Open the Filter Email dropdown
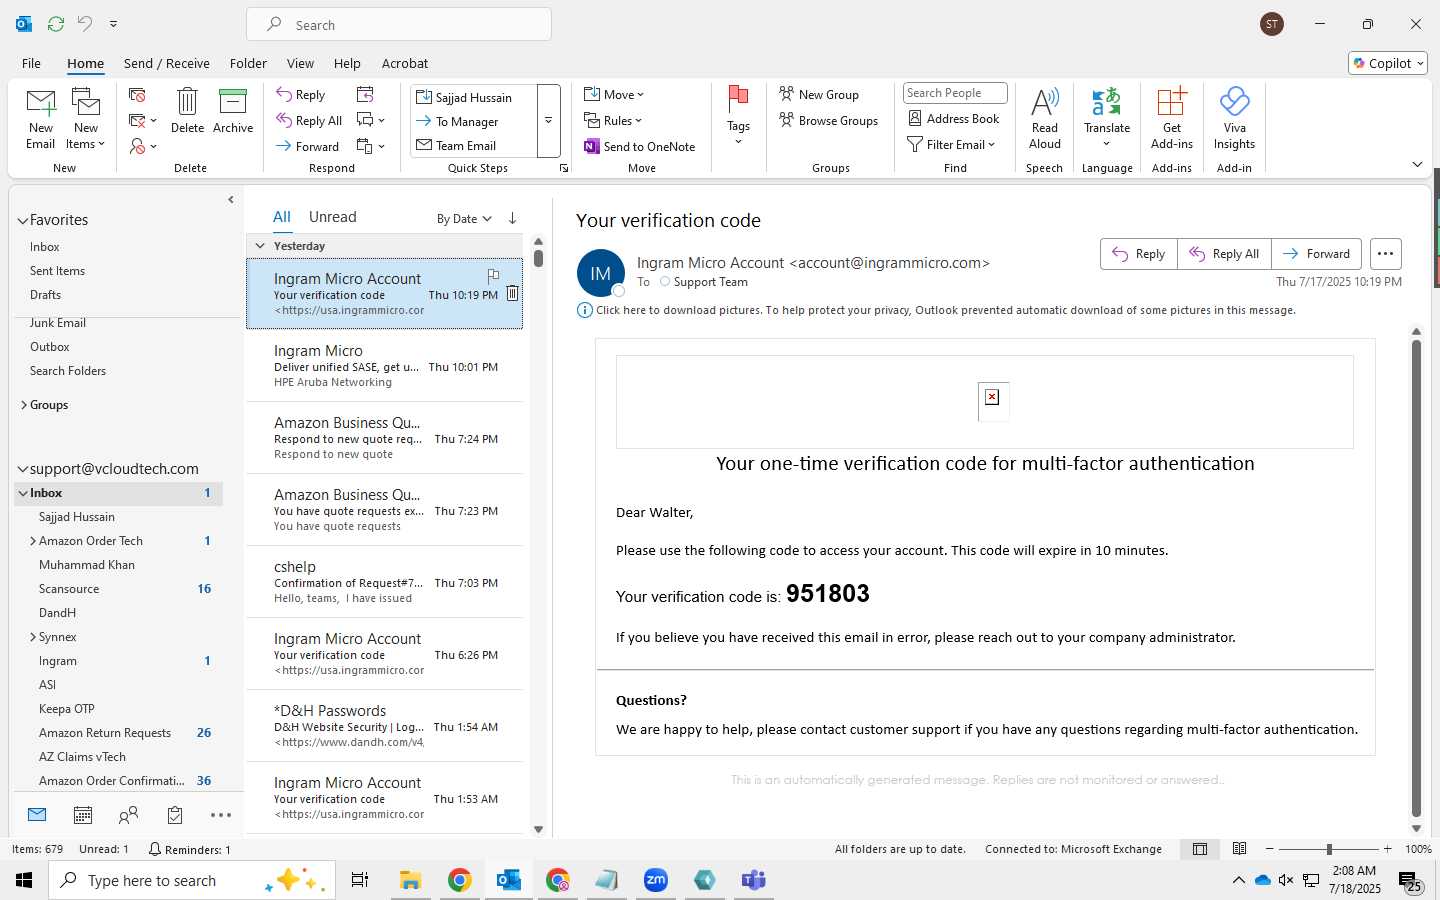Image resolution: width=1440 pixels, height=900 pixels. point(951,144)
